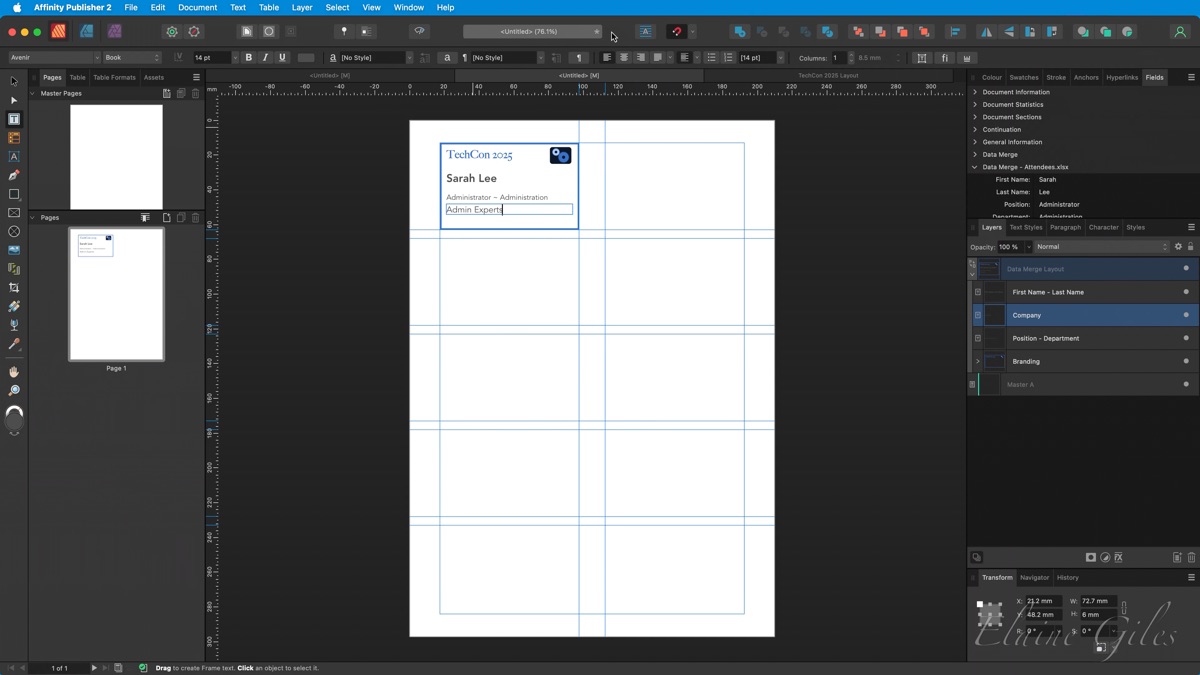Select the Colour Picker eyedropper tool

(14, 344)
